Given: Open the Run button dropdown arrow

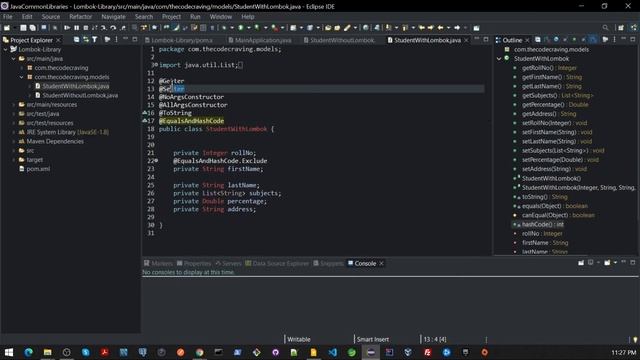Looking at the screenshot, I should click(249, 28).
